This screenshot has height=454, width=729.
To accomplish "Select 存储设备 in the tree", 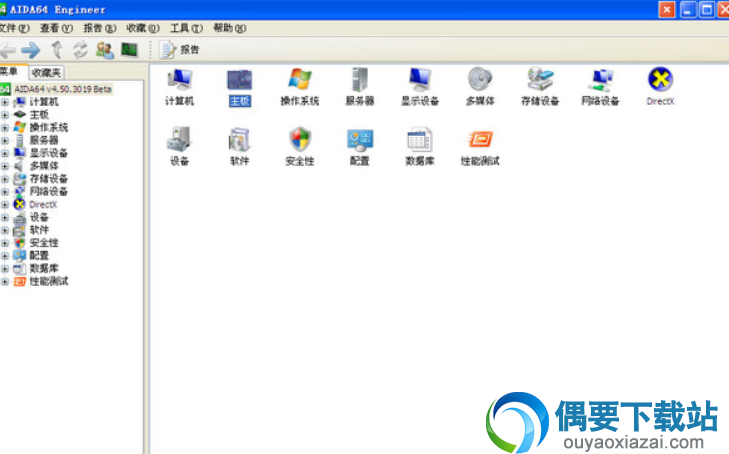I will [x=49, y=179].
